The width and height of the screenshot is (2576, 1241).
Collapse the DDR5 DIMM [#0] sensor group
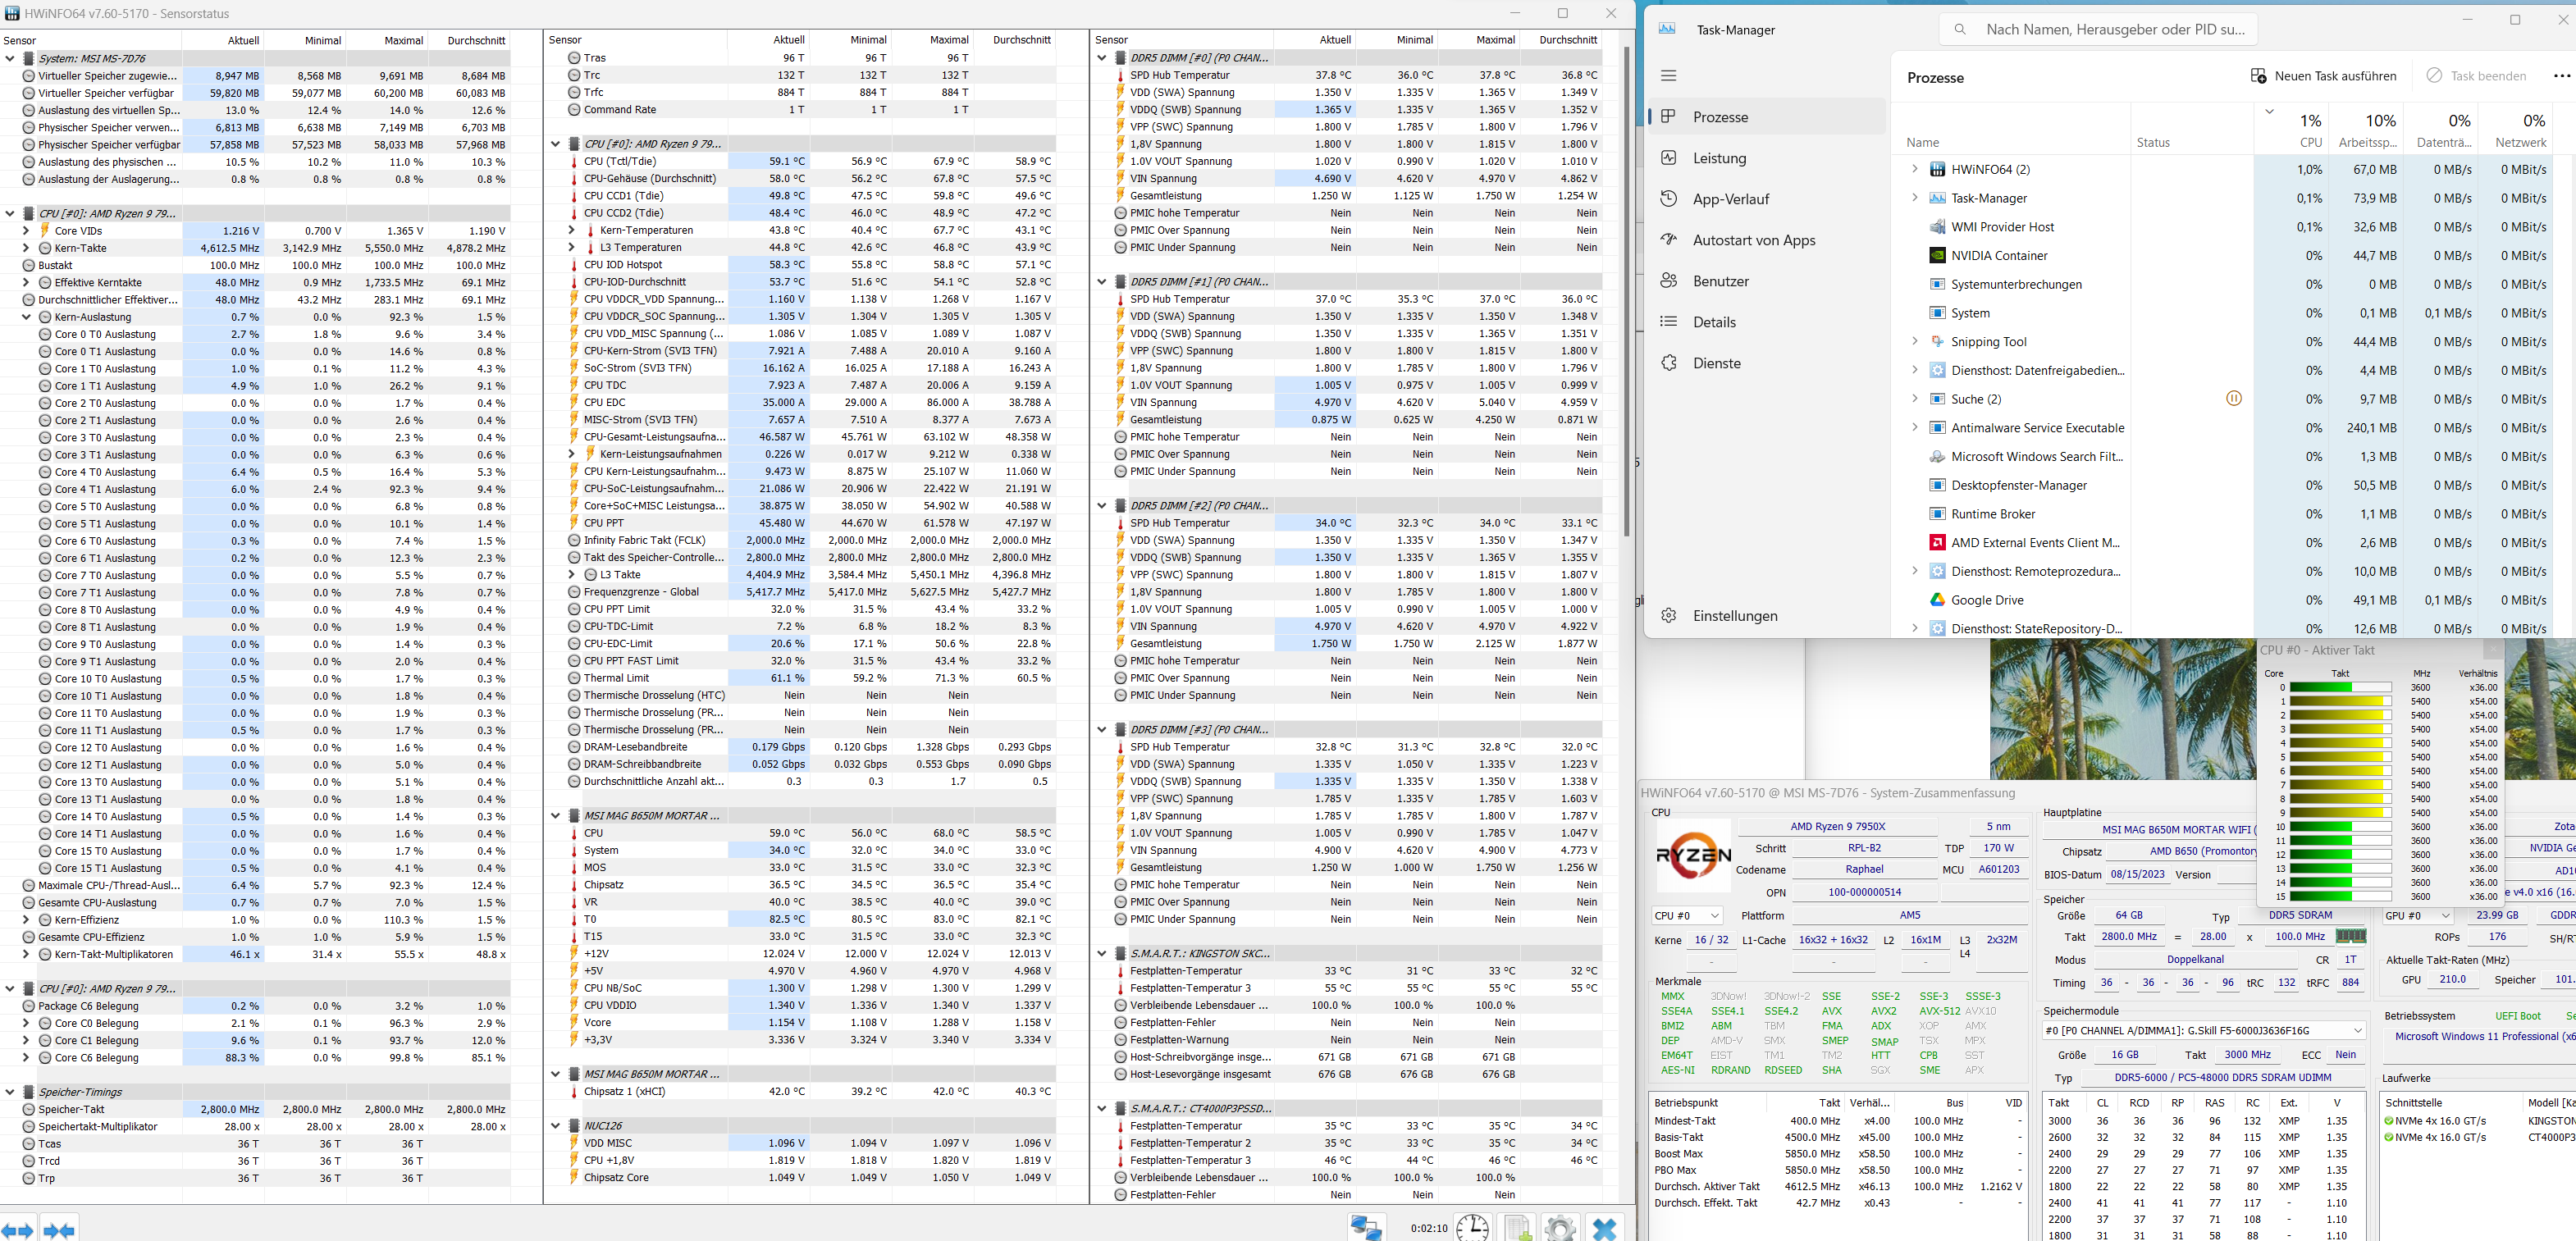(x=1102, y=57)
